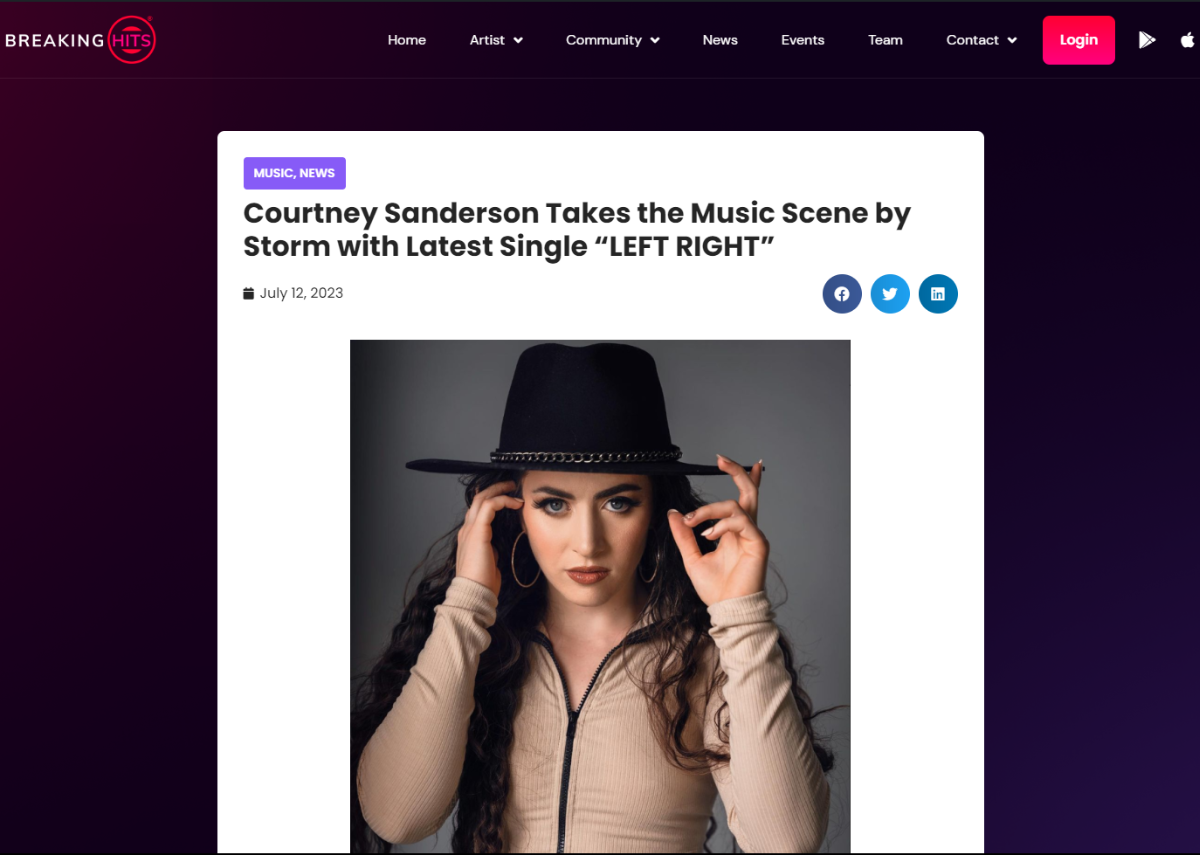This screenshot has width=1200, height=855.
Task: Open the Events page
Action: click(x=803, y=40)
